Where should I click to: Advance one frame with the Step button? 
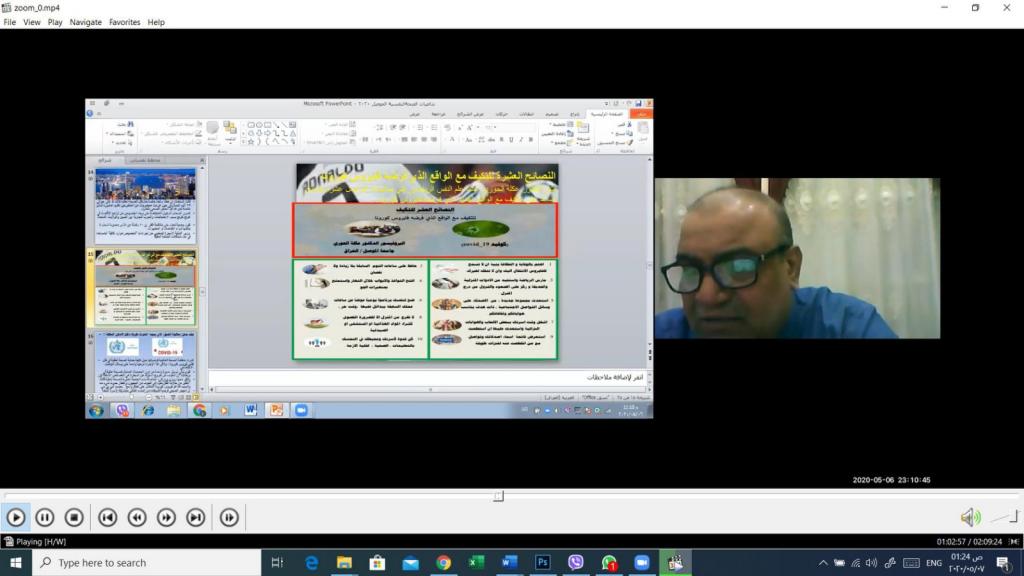230,517
